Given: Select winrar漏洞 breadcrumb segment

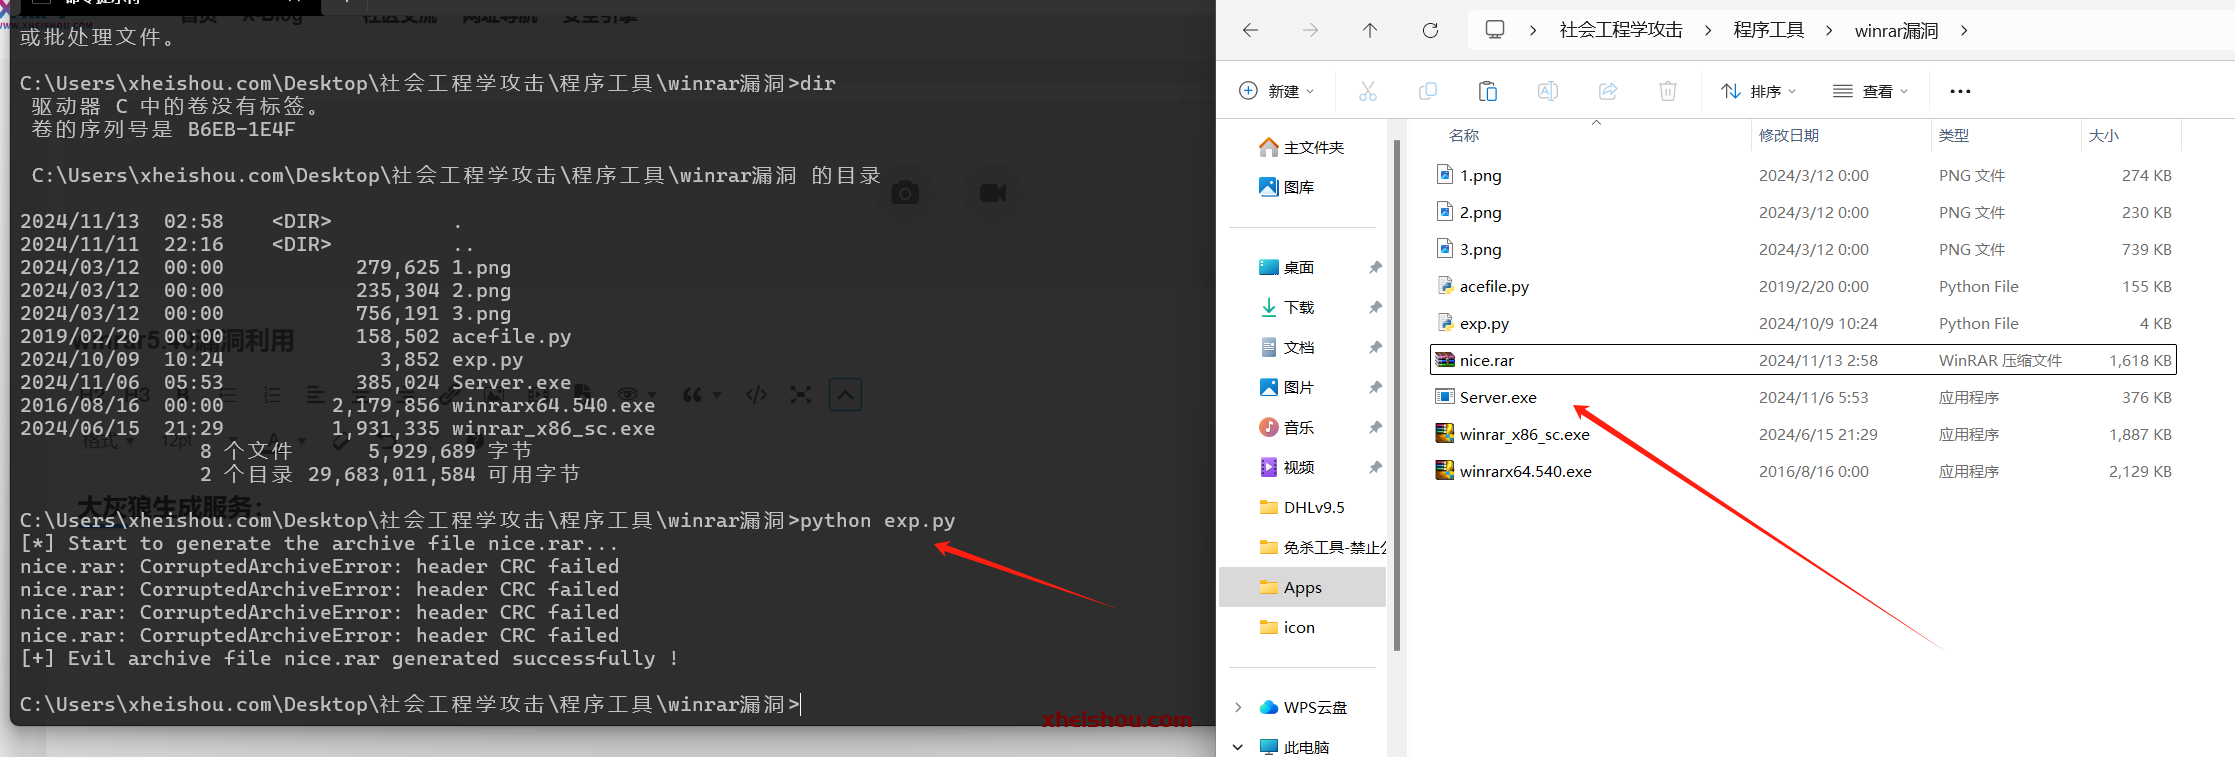Looking at the screenshot, I should pyautogui.click(x=1896, y=30).
